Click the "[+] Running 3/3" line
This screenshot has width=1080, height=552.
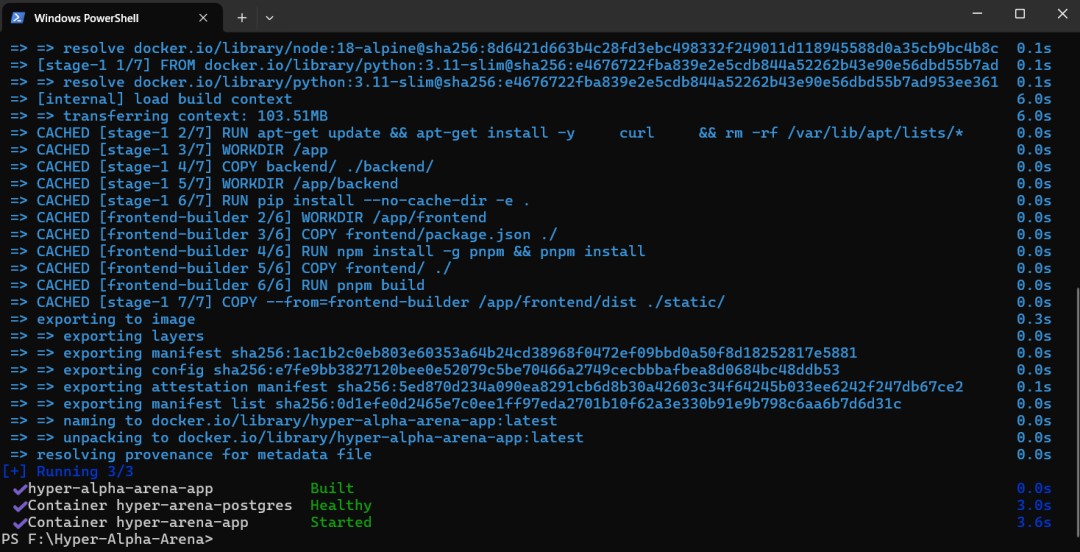point(68,471)
